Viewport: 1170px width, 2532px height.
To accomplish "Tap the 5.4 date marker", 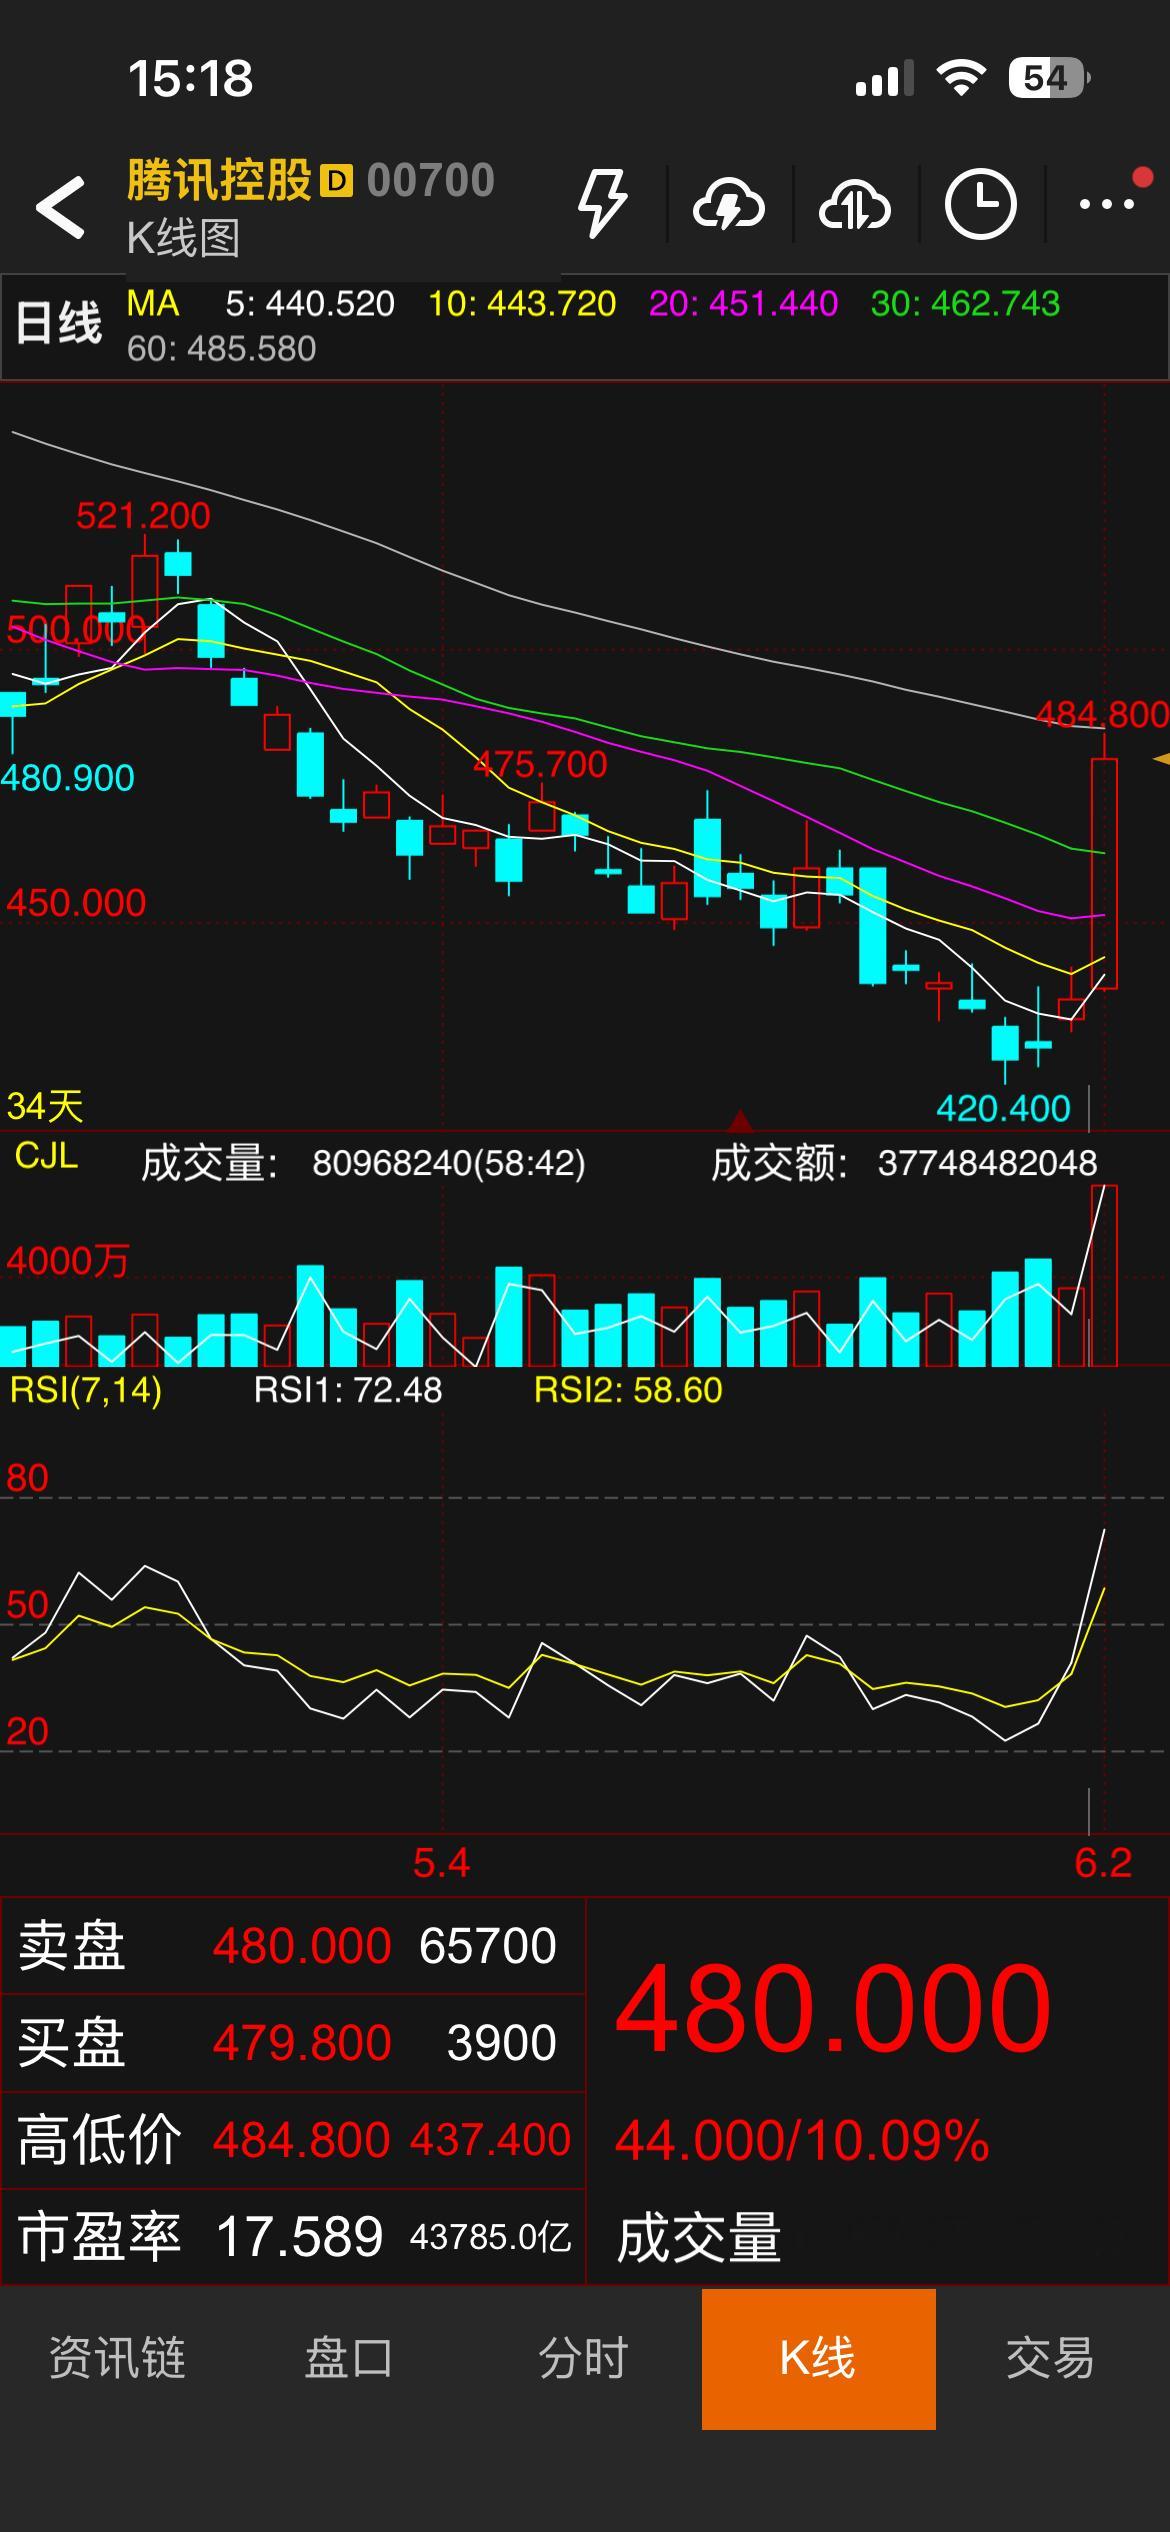I will (441, 1864).
